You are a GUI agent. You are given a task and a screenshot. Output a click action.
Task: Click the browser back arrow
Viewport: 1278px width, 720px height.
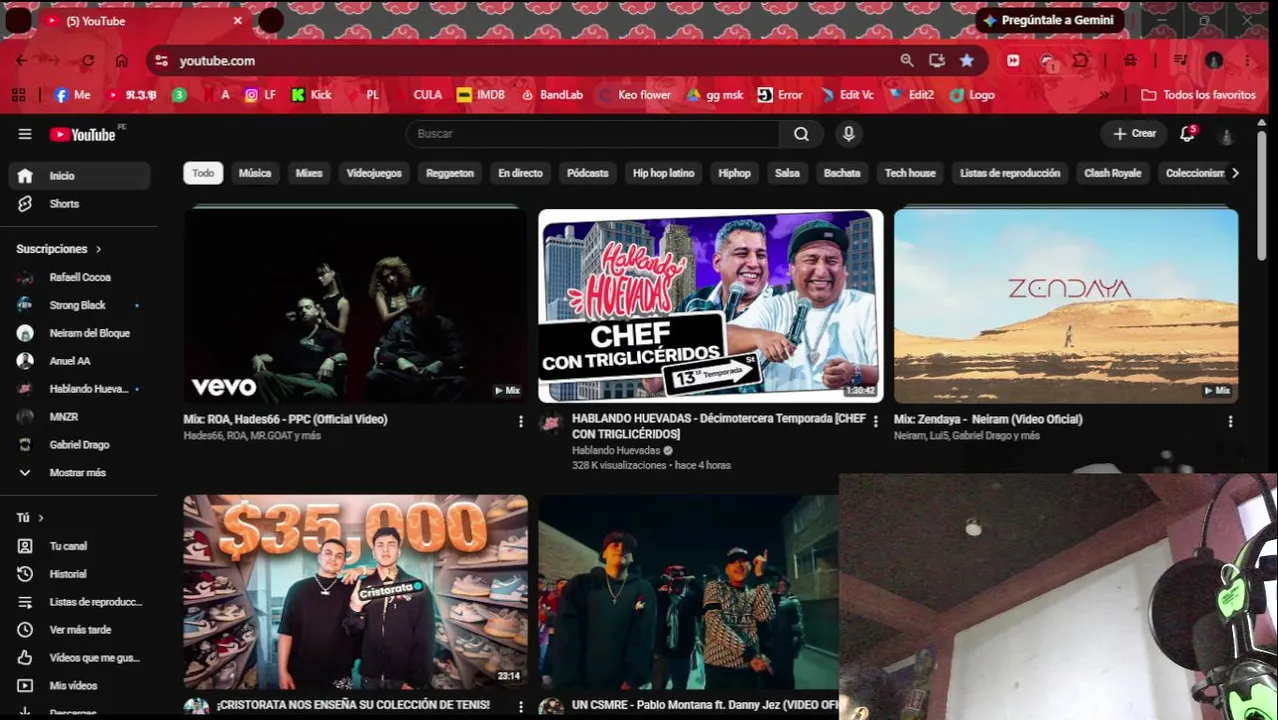[21, 61]
